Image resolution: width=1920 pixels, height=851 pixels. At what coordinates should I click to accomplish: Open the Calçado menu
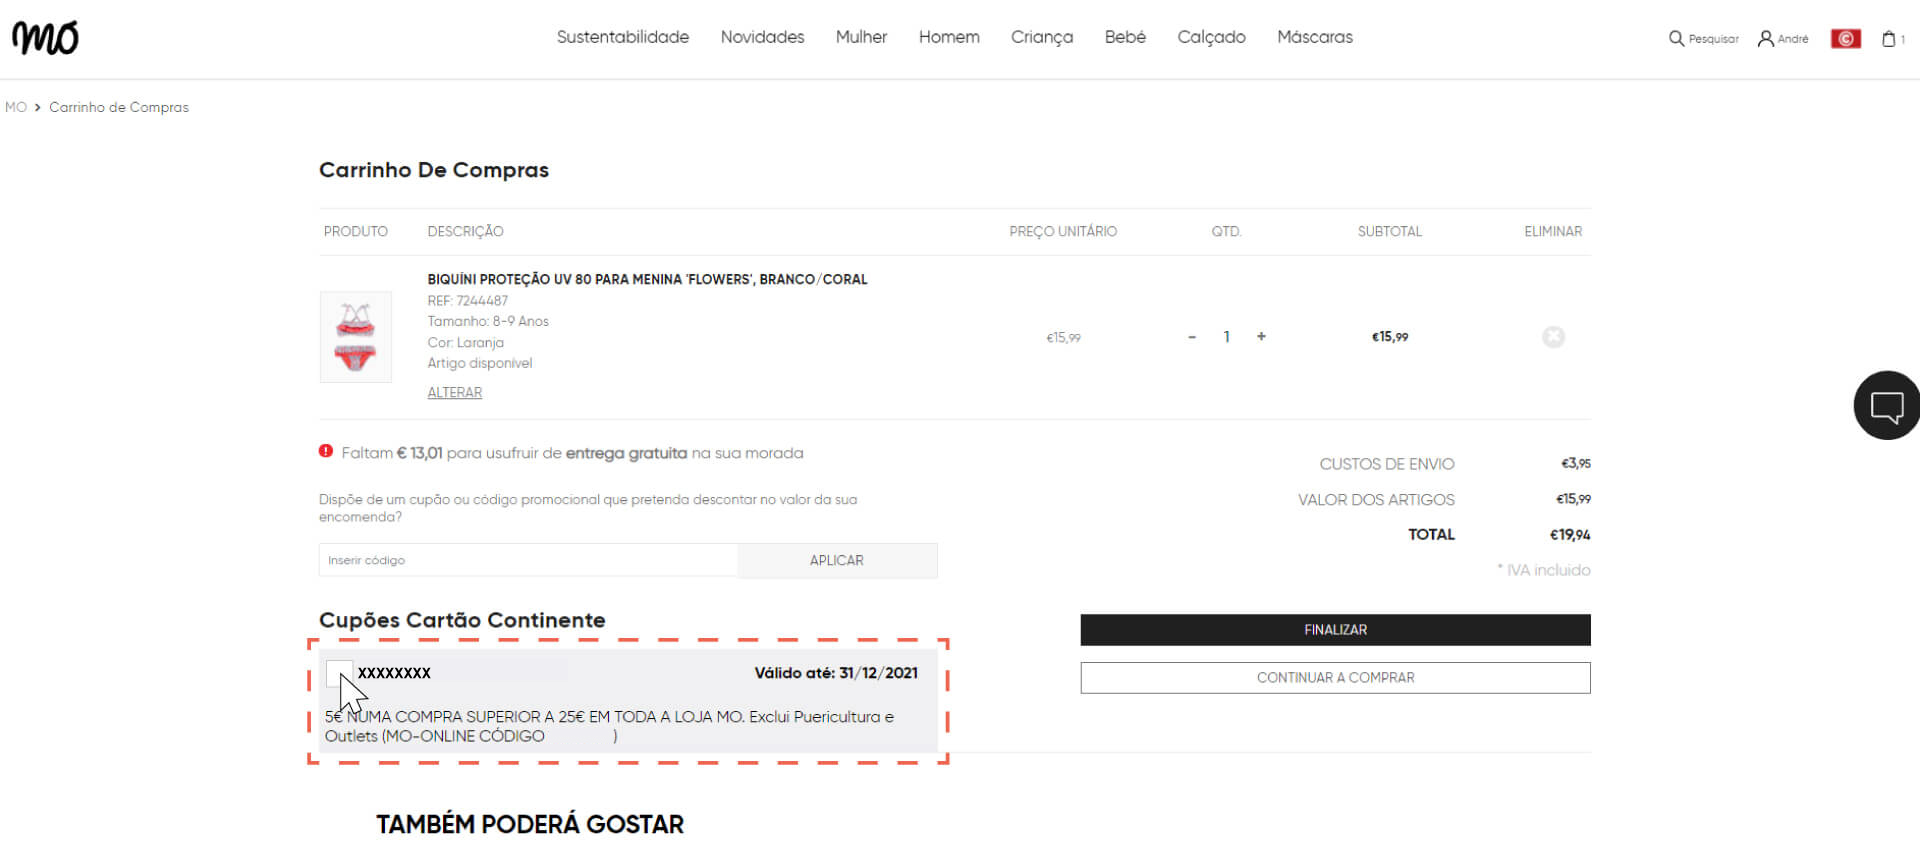[1211, 37]
